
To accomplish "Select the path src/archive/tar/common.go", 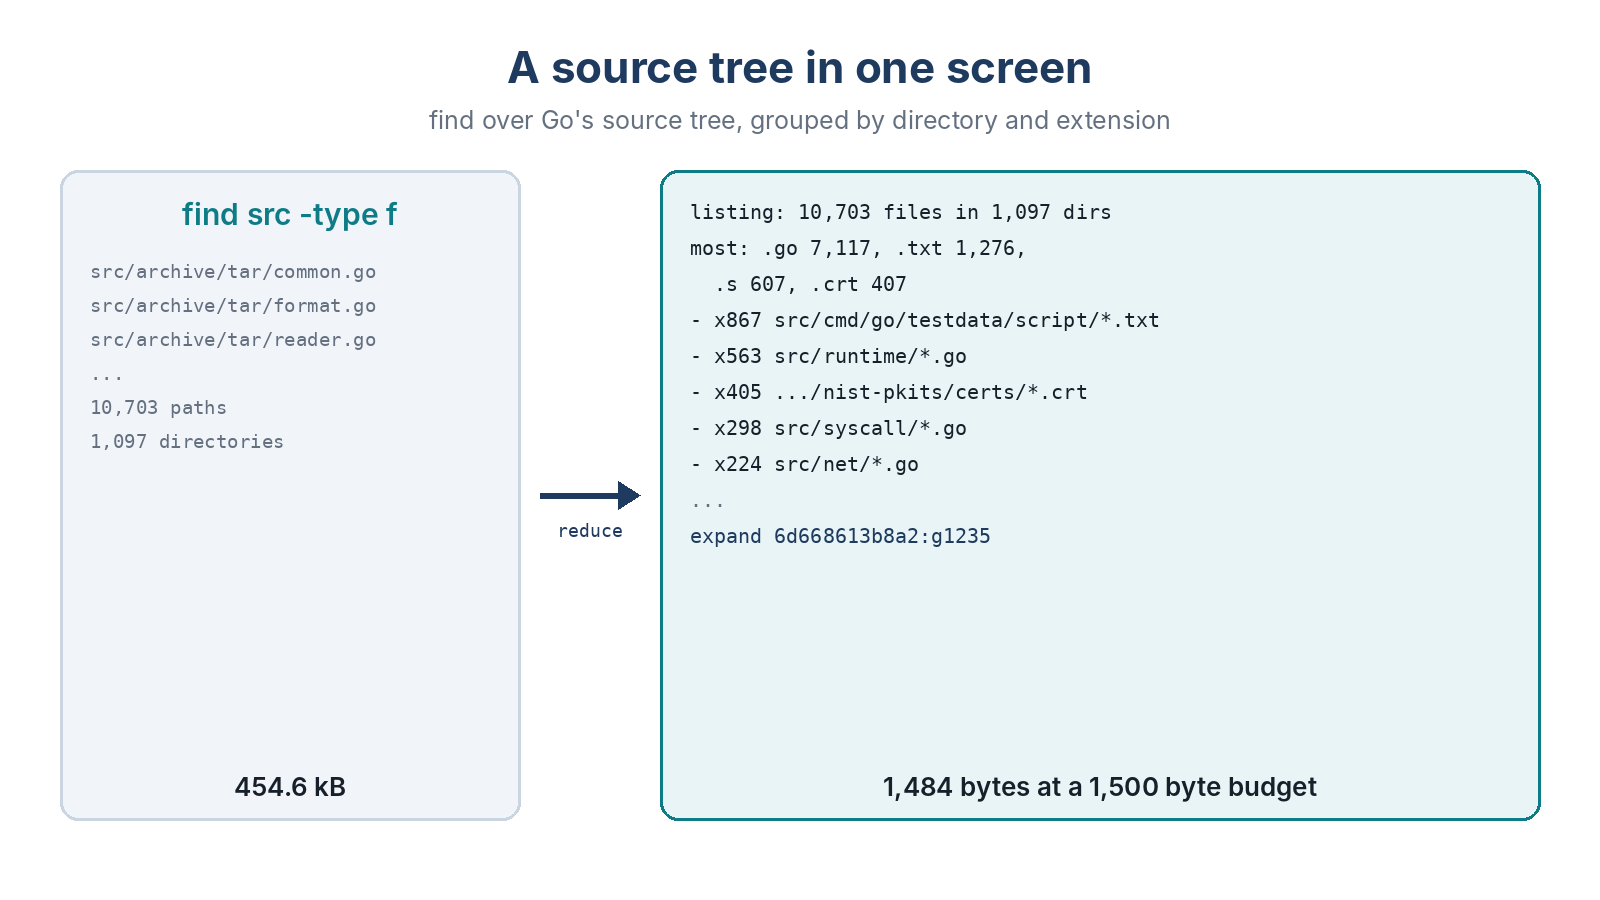I will point(233,272).
